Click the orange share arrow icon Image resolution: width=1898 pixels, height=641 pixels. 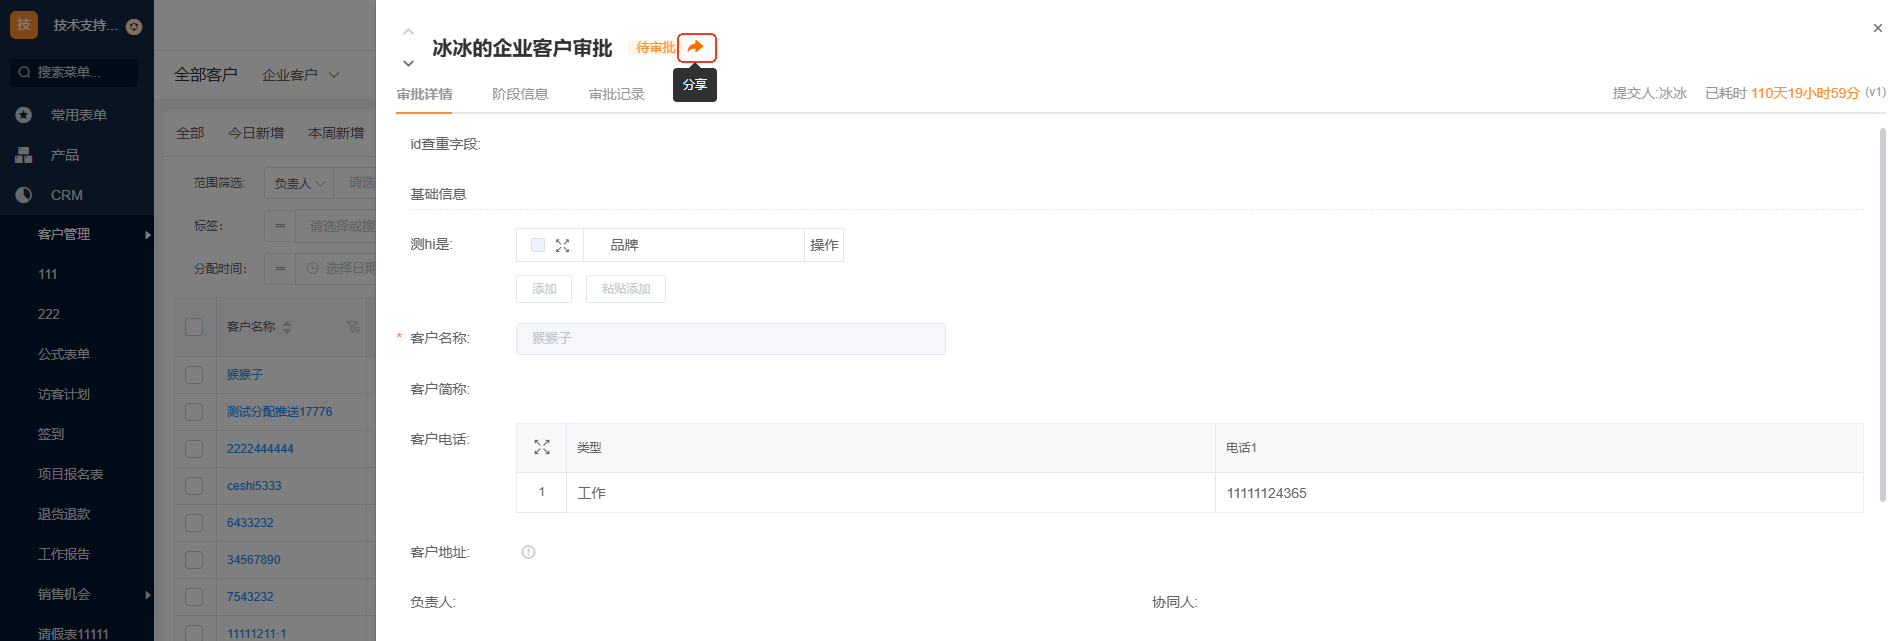[x=696, y=47]
